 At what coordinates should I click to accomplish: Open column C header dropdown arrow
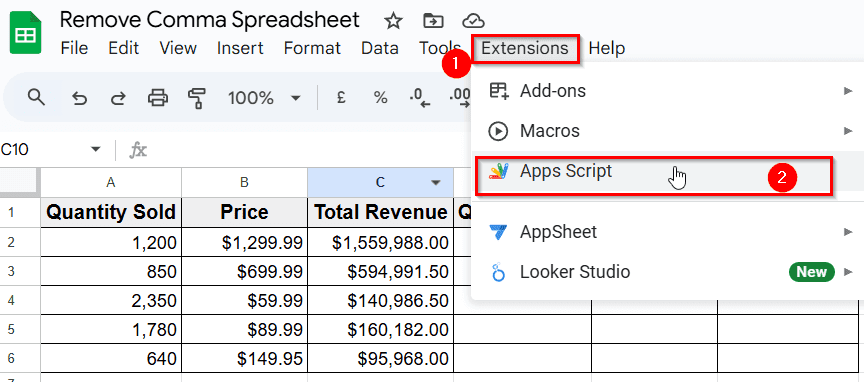[436, 182]
